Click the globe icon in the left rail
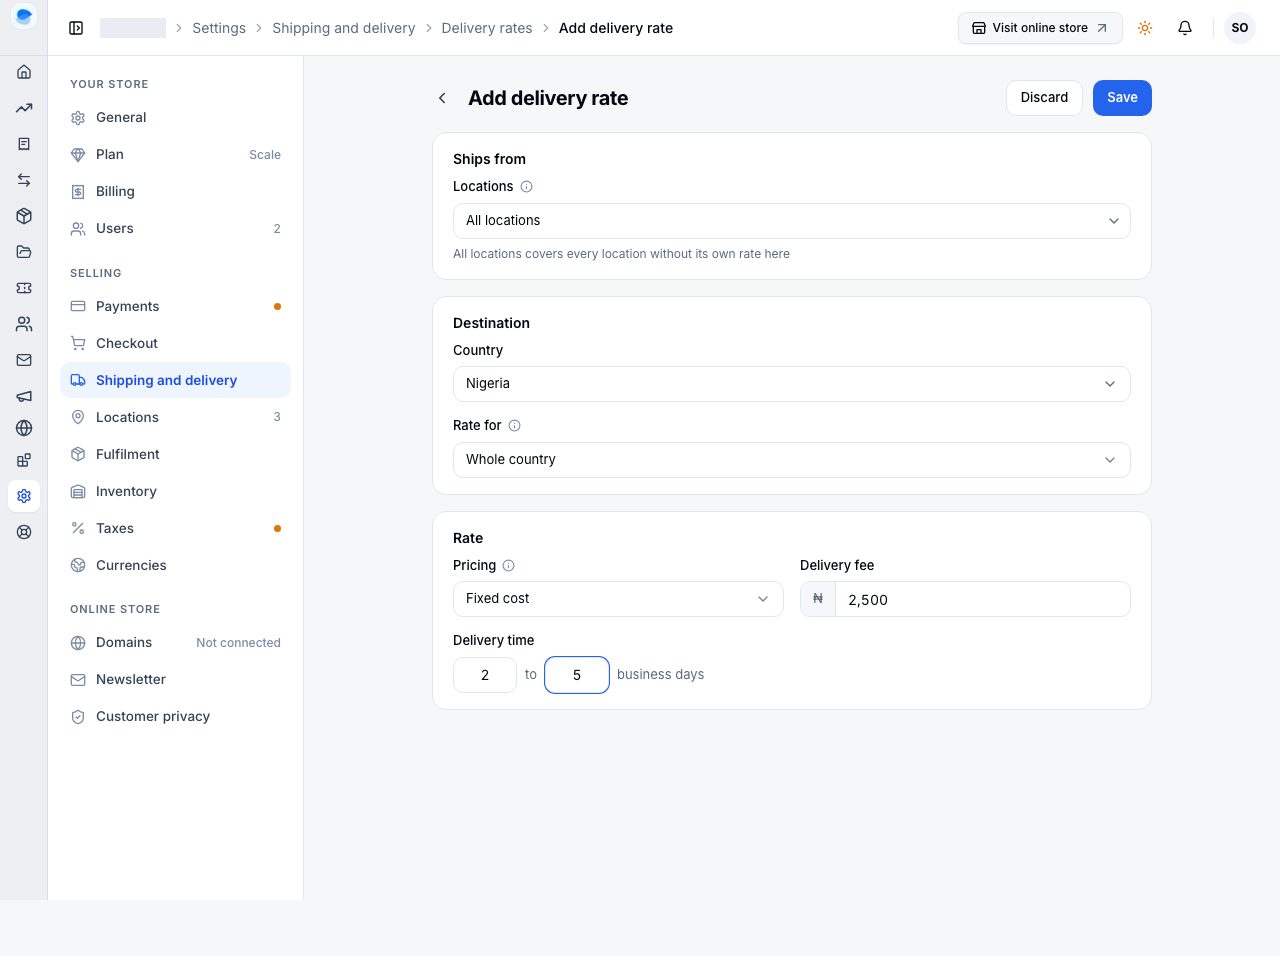The width and height of the screenshot is (1280, 956). click(x=24, y=428)
